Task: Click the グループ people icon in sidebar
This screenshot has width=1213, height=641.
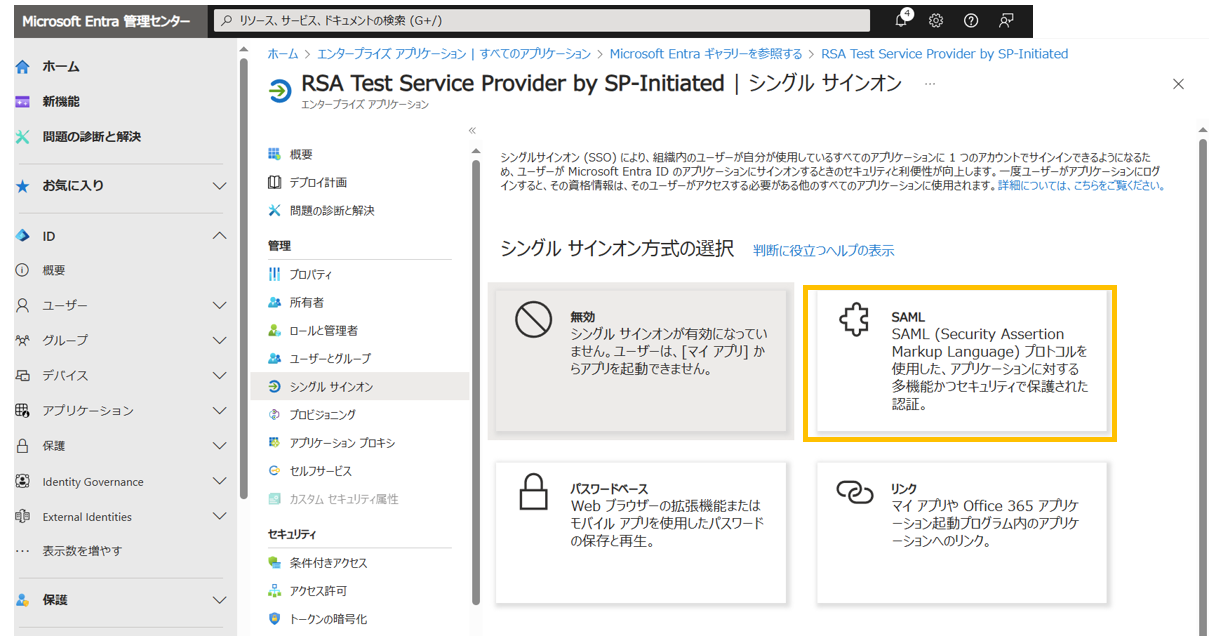Action: click(23, 340)
